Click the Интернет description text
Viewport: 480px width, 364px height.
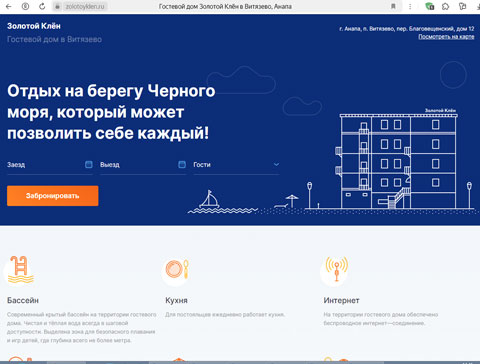point(381,319)
